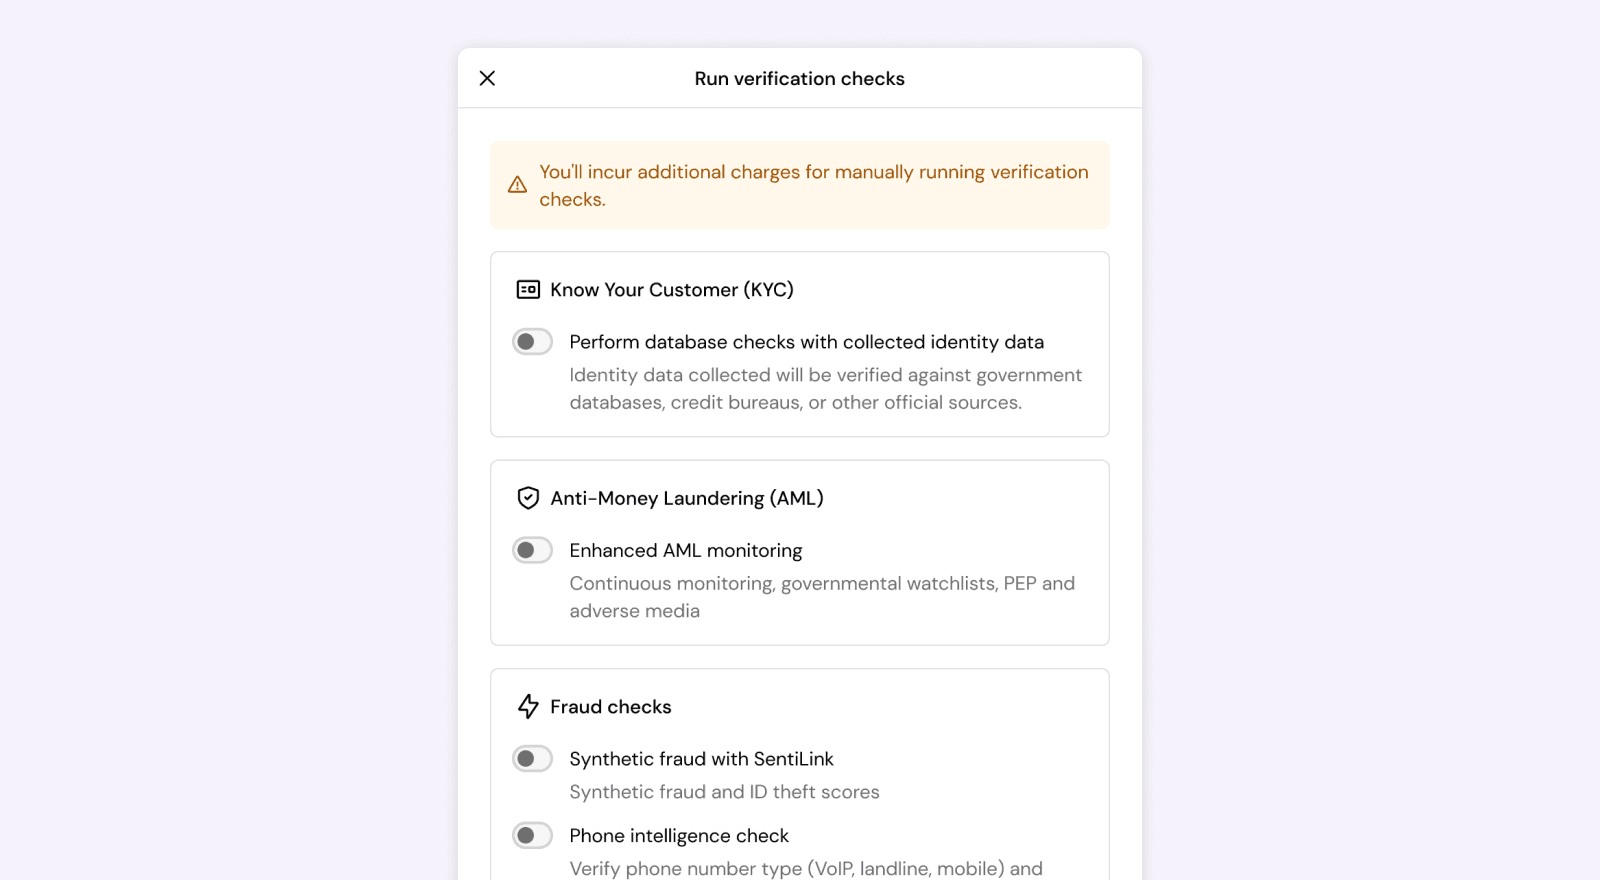Click the Know Your Customer (KYC) heading
Image resolution: width=1600 pixels, height=880 pixels.
(x=671, y=289)
